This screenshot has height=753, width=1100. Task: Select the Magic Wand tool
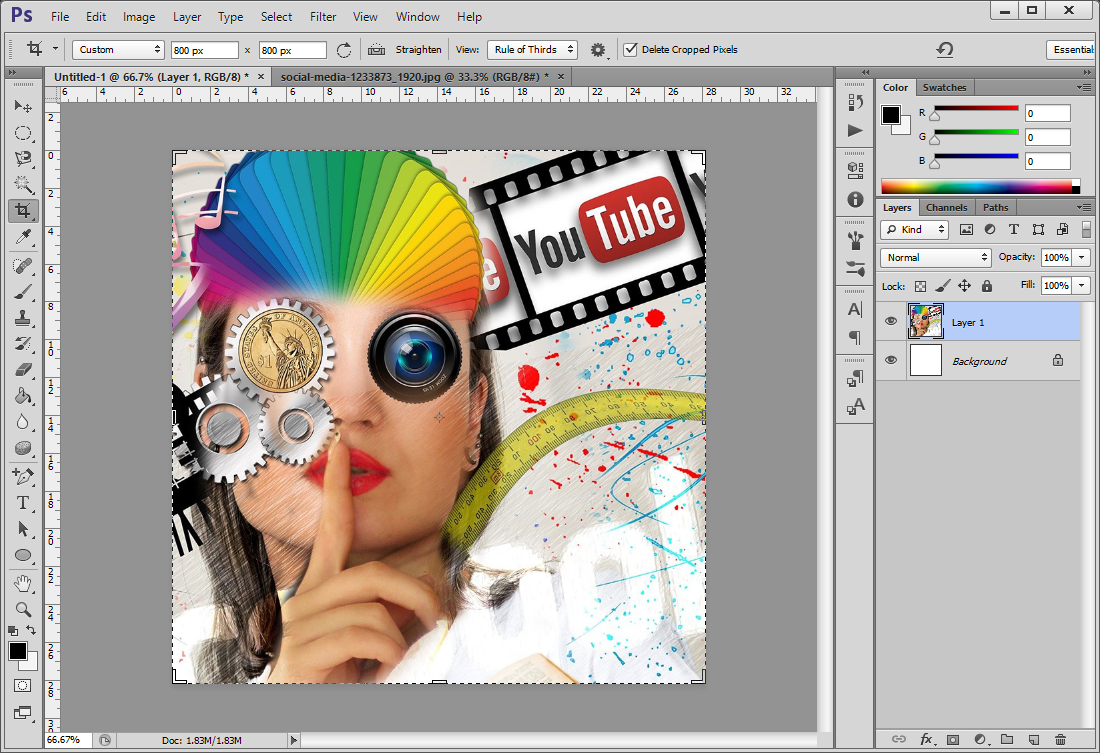(x=23, y=184)
